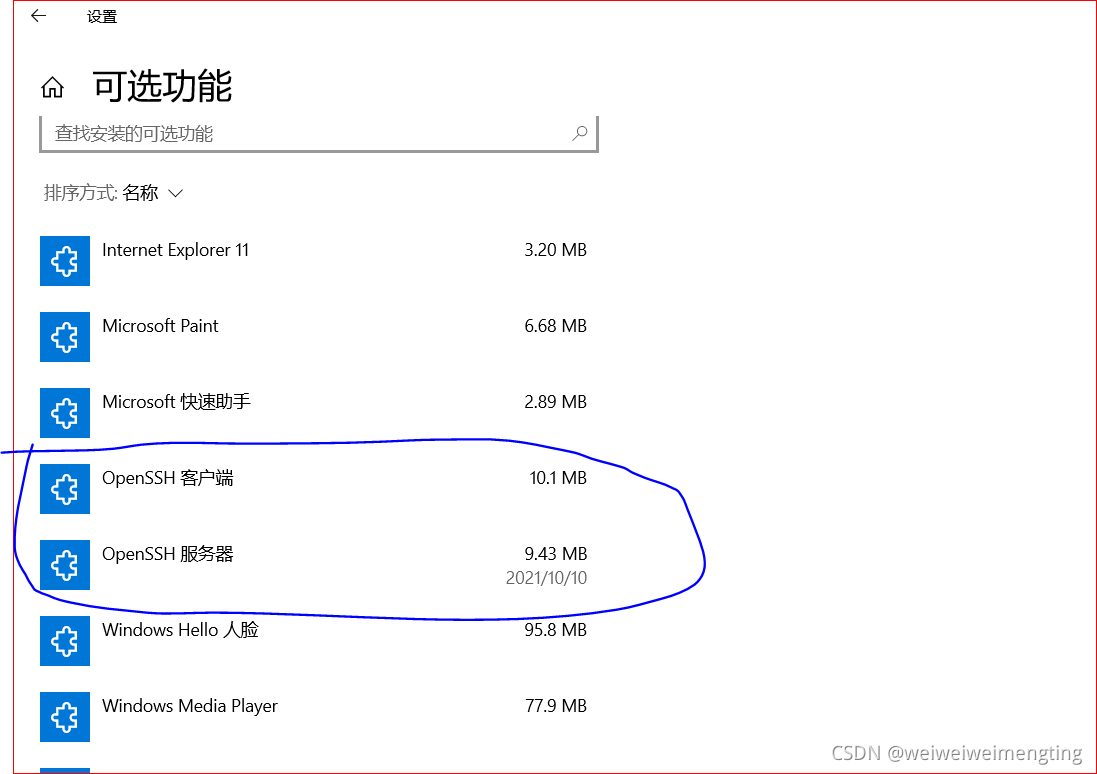Click the Microsoft 快速助手 feature icon
The width and height of the screenshot is (1097, 774).
tap(65, 413)
